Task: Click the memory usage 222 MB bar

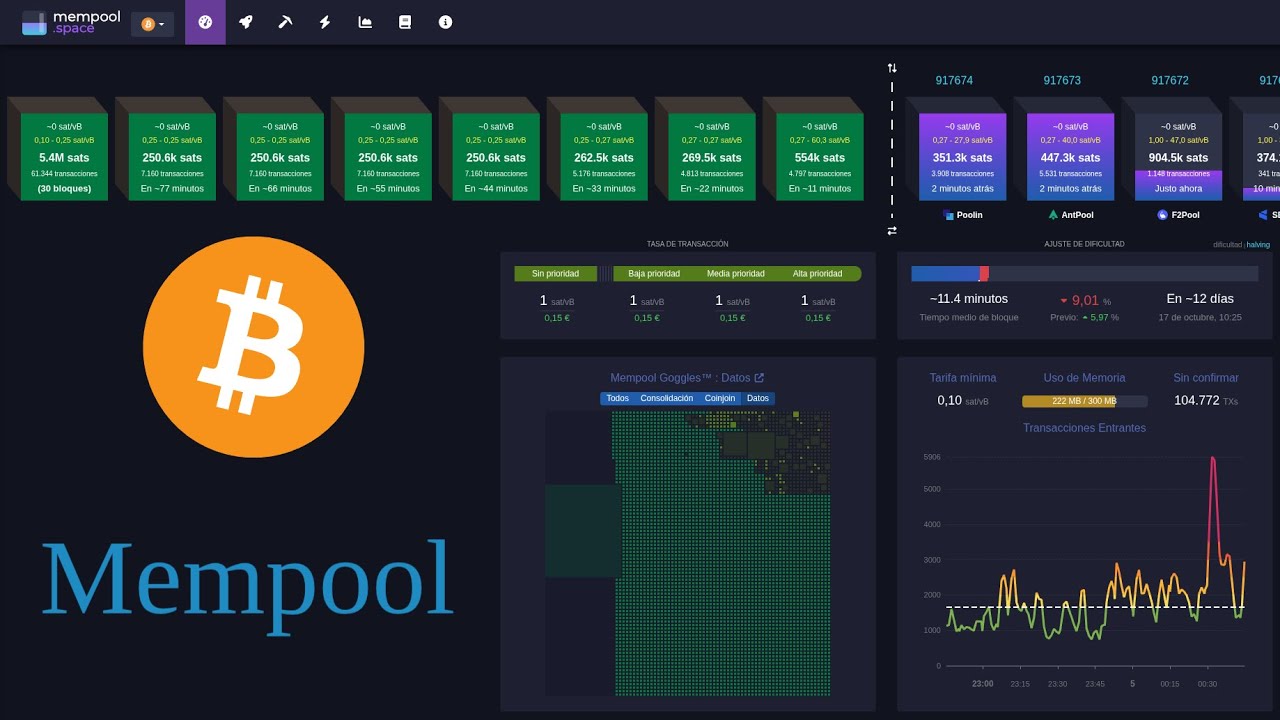Action: tap(1083, 401)
